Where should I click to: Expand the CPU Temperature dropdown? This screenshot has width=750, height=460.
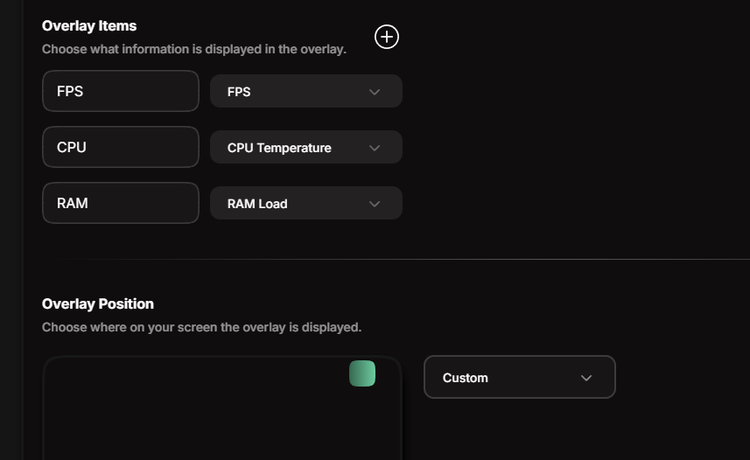pyautogui.click(x=305, y=148)
